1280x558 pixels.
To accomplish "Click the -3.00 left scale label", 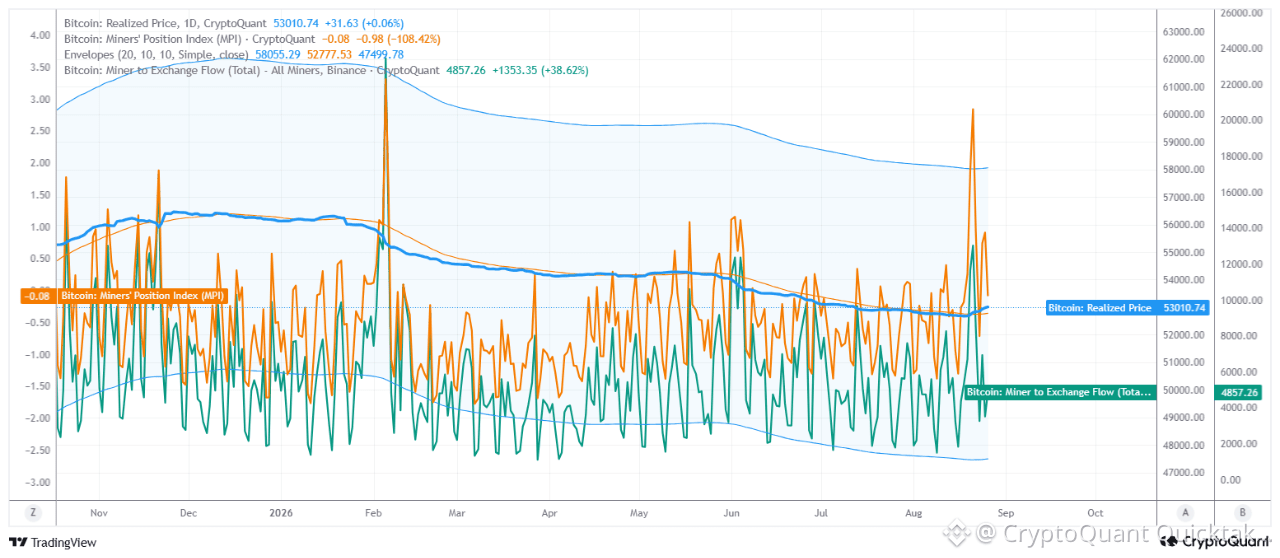I will [x=37, y=483].
